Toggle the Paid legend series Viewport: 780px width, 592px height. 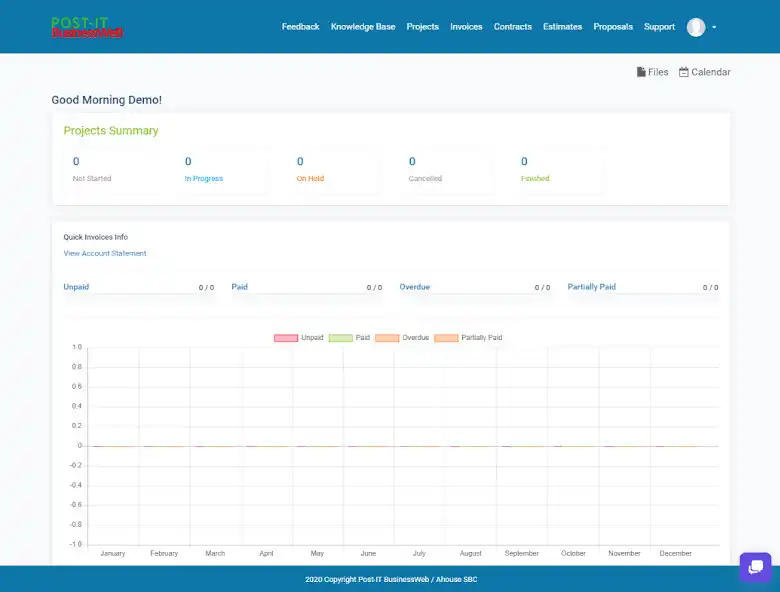click(349, 338)
